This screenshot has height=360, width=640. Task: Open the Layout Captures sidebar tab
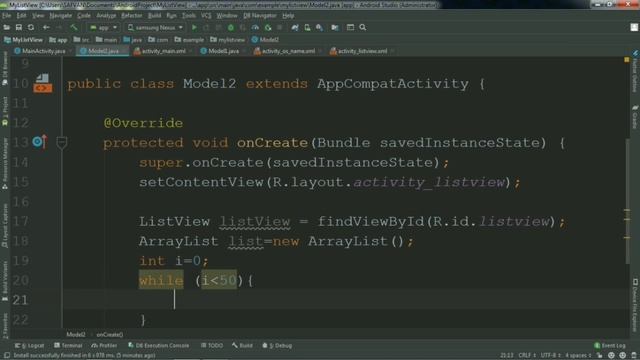[x=5, y=225]
